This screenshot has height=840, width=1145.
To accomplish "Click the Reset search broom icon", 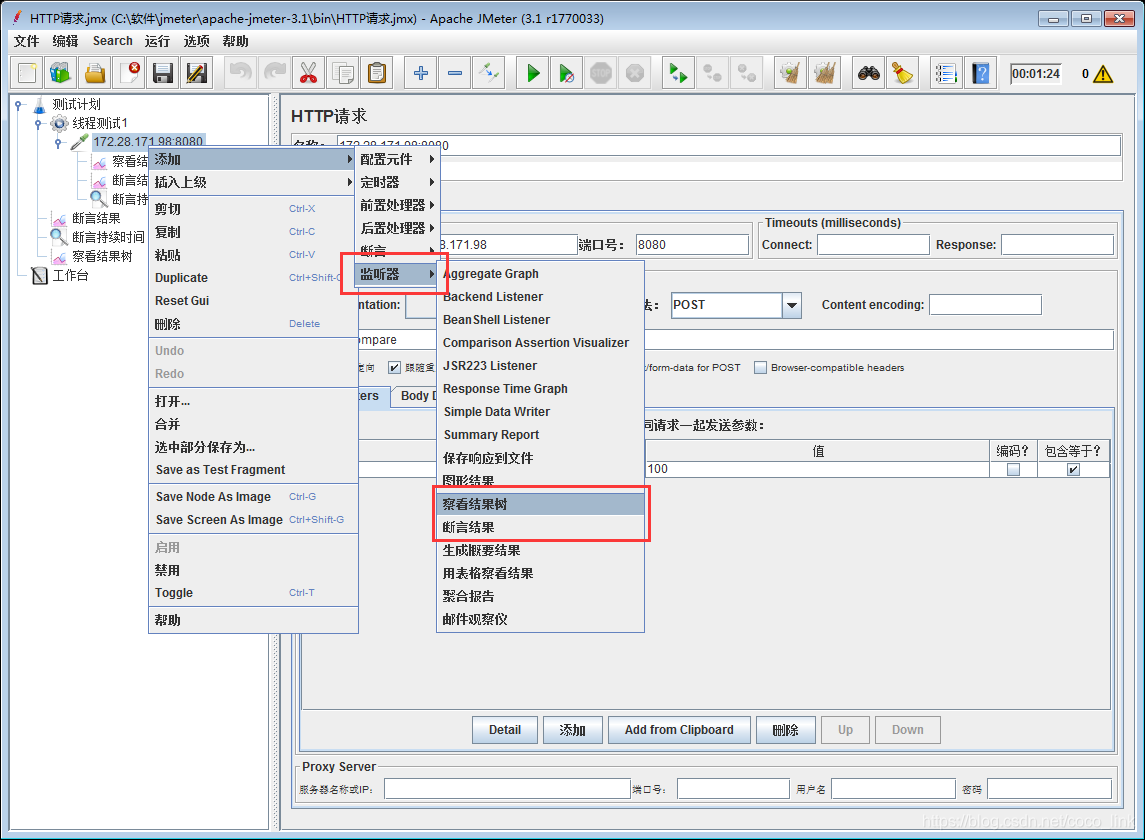I will tap(903, 73).
